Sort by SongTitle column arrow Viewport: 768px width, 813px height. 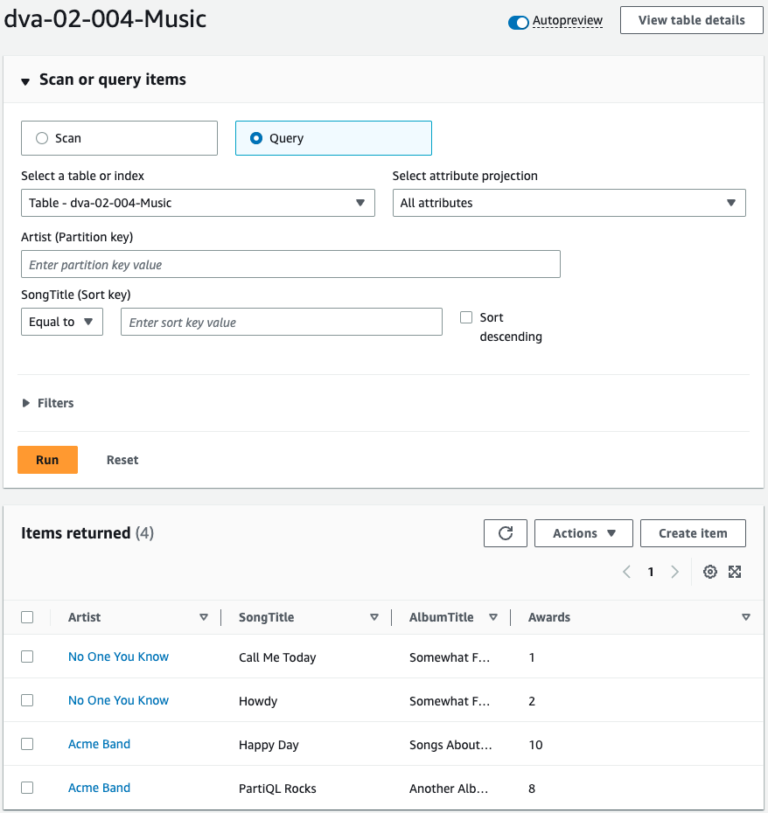[374, 617]
